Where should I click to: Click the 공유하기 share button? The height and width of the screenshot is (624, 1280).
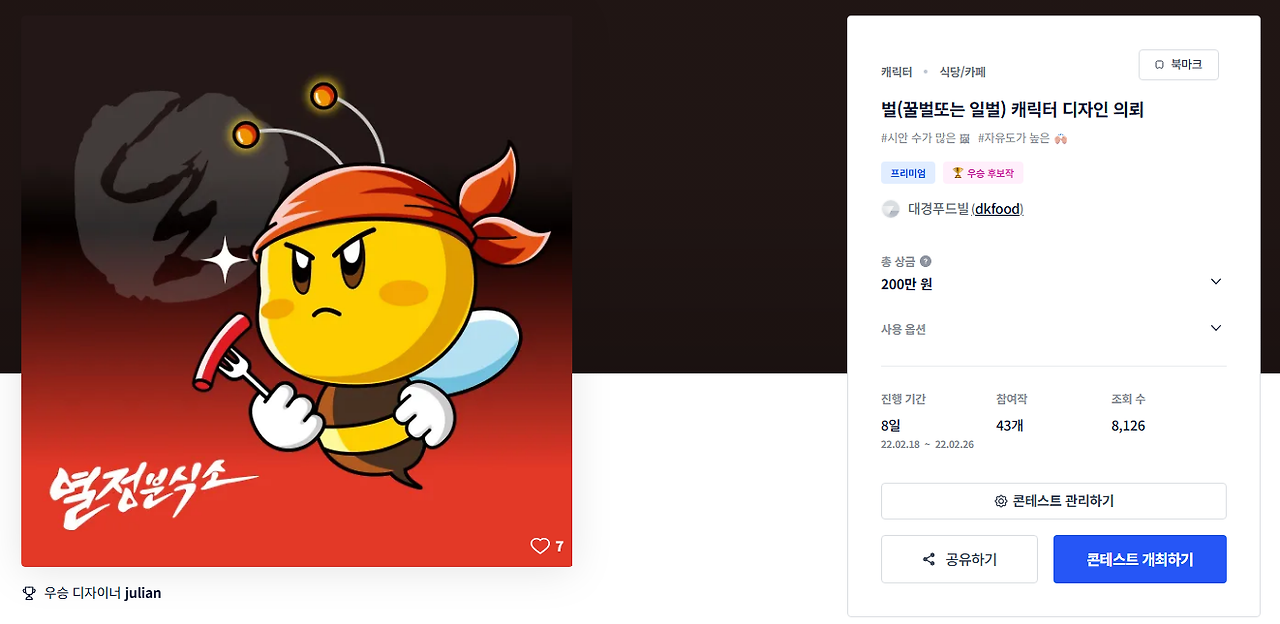[959, 559]
